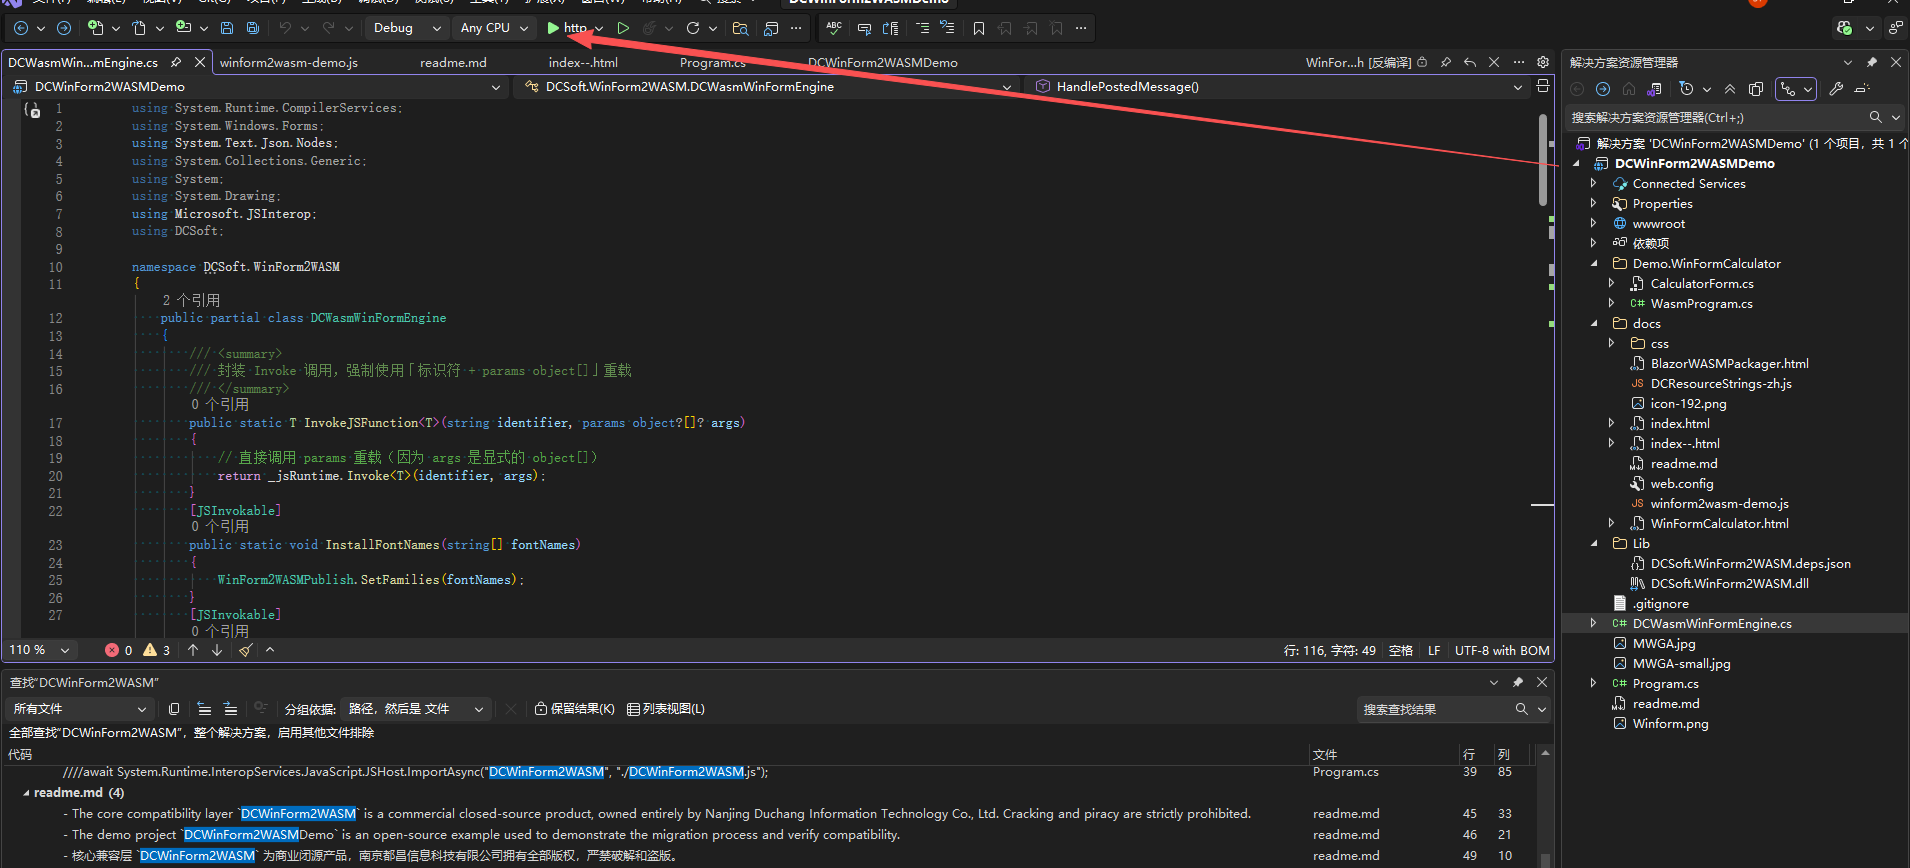Click the UTF-8 with BOM encoding indicator

coord(1502,650)
